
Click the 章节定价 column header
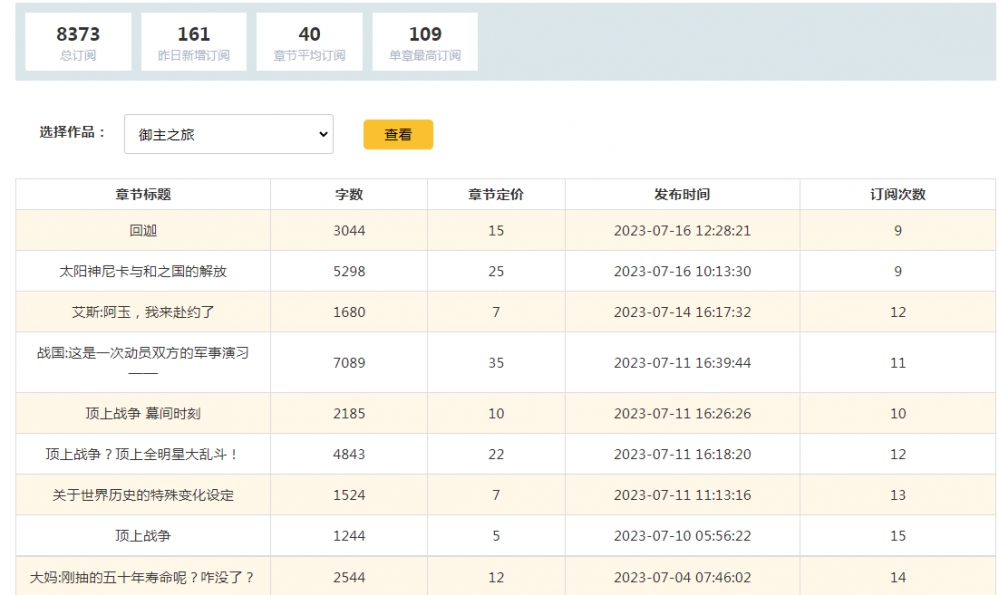coord(496,194)
